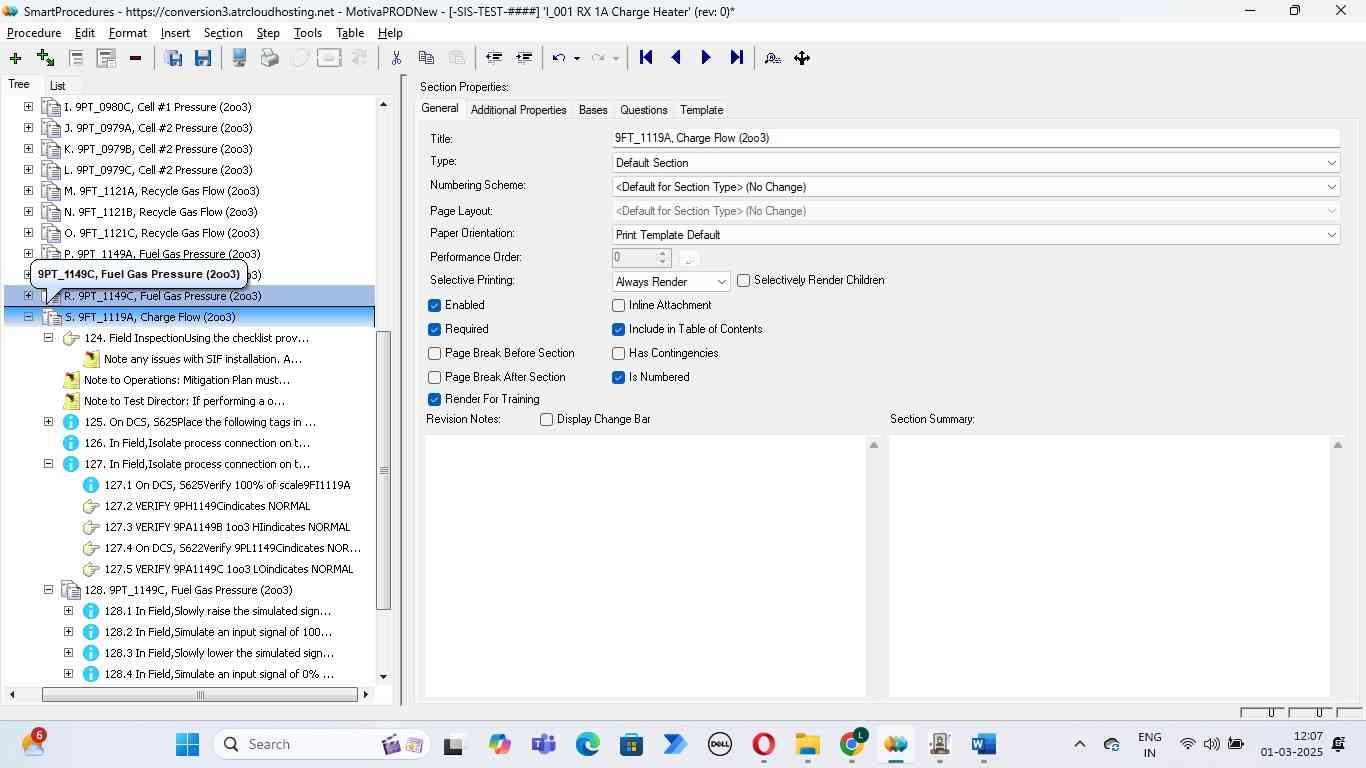Toggle the Is Numbered checkbox
This screenshot has height=768, width=1366.
618,377
